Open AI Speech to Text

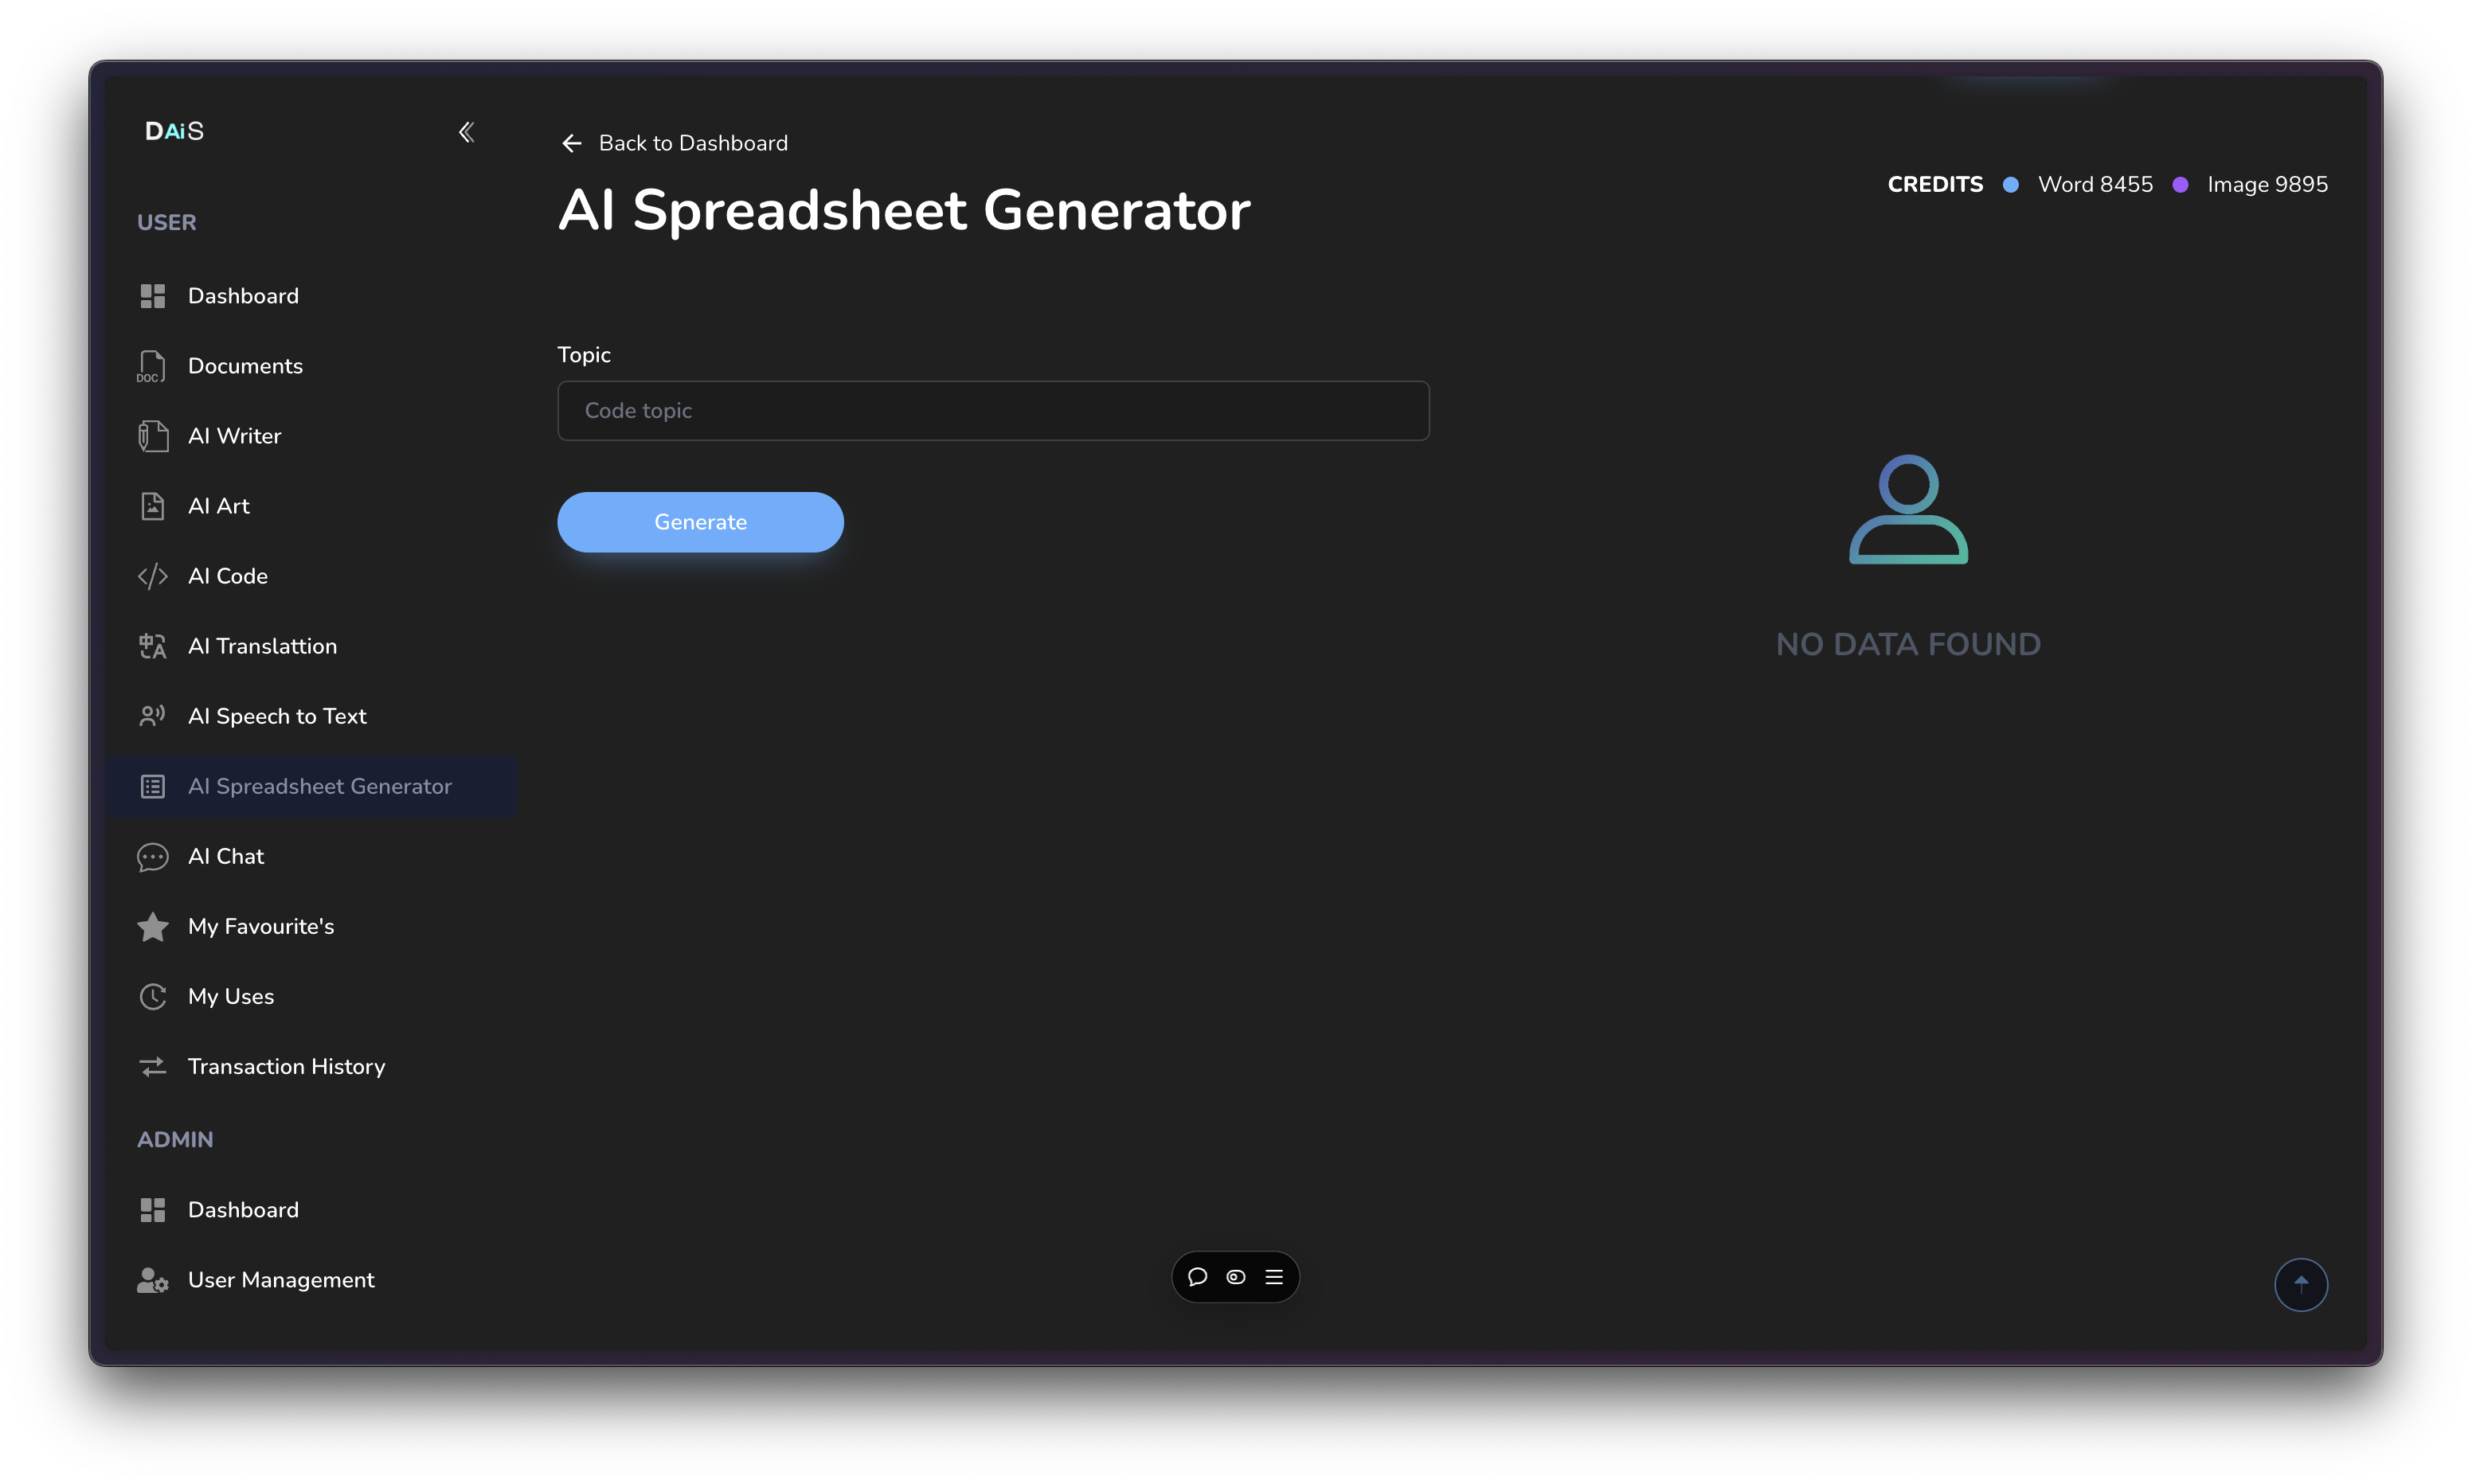[x=277, y=716]
